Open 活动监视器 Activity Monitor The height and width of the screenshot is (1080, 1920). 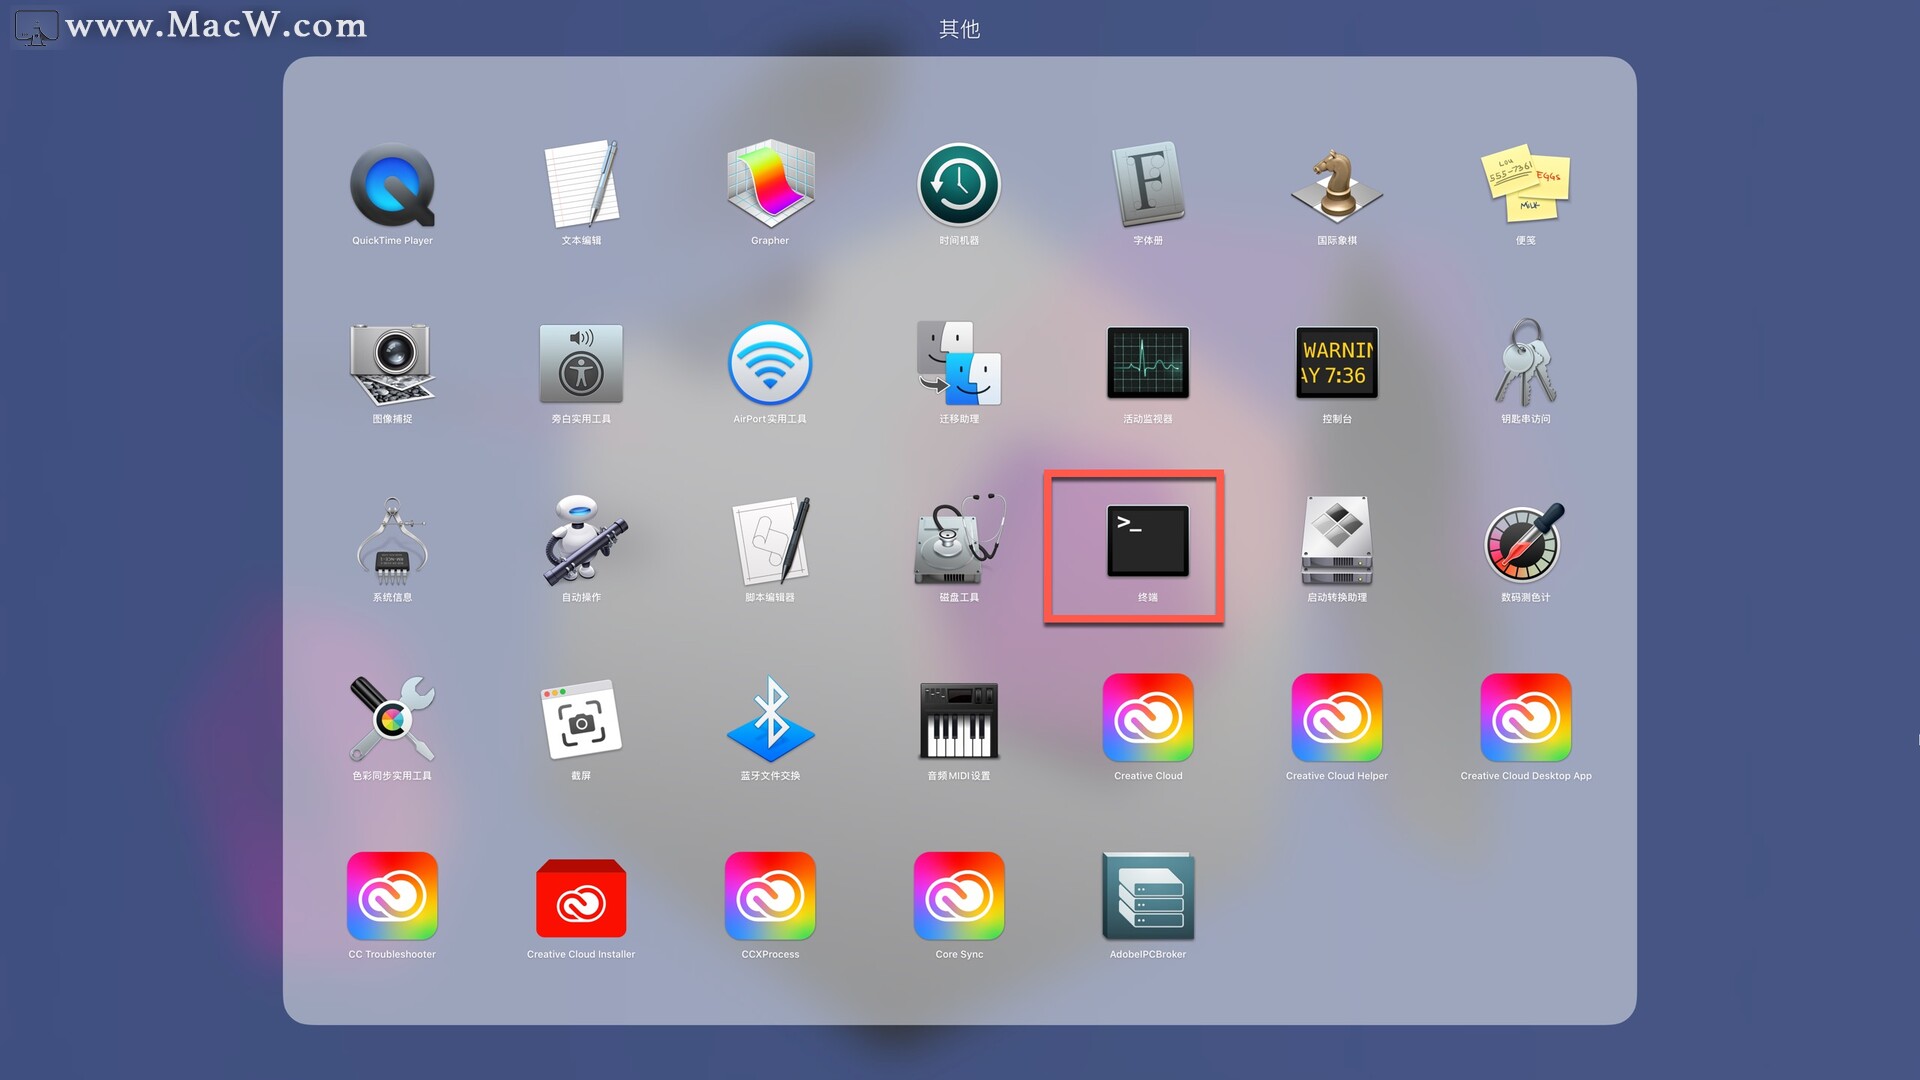[1148, 364]
